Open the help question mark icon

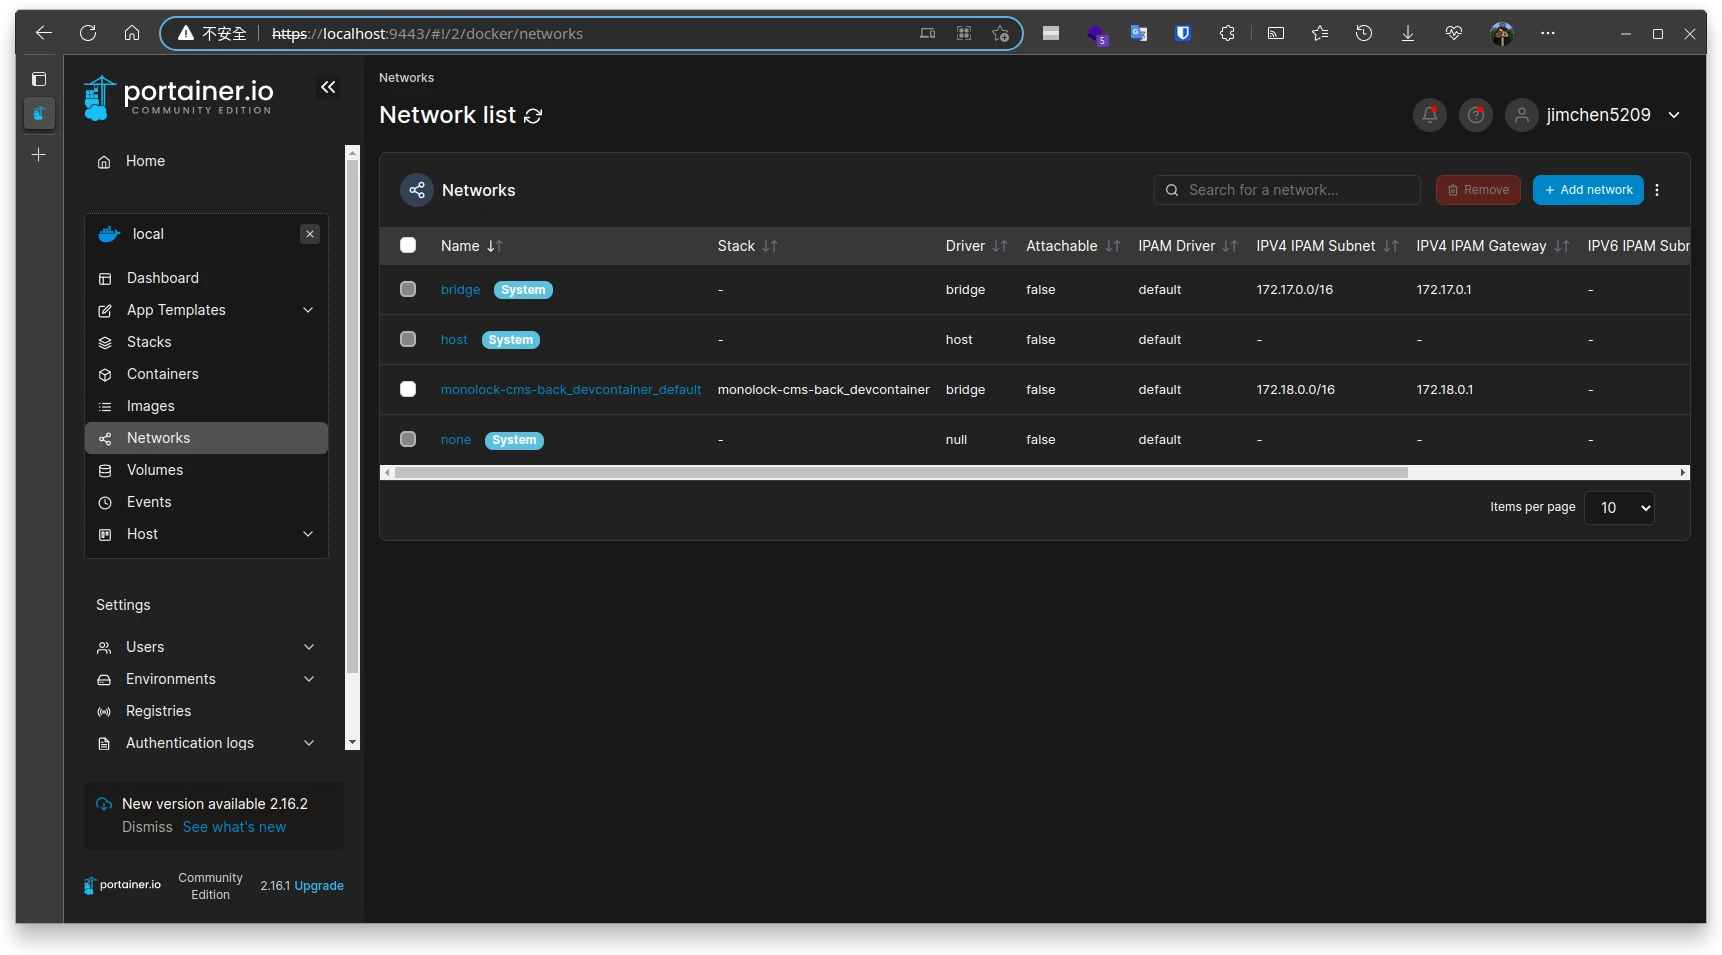coord(1475,115)
